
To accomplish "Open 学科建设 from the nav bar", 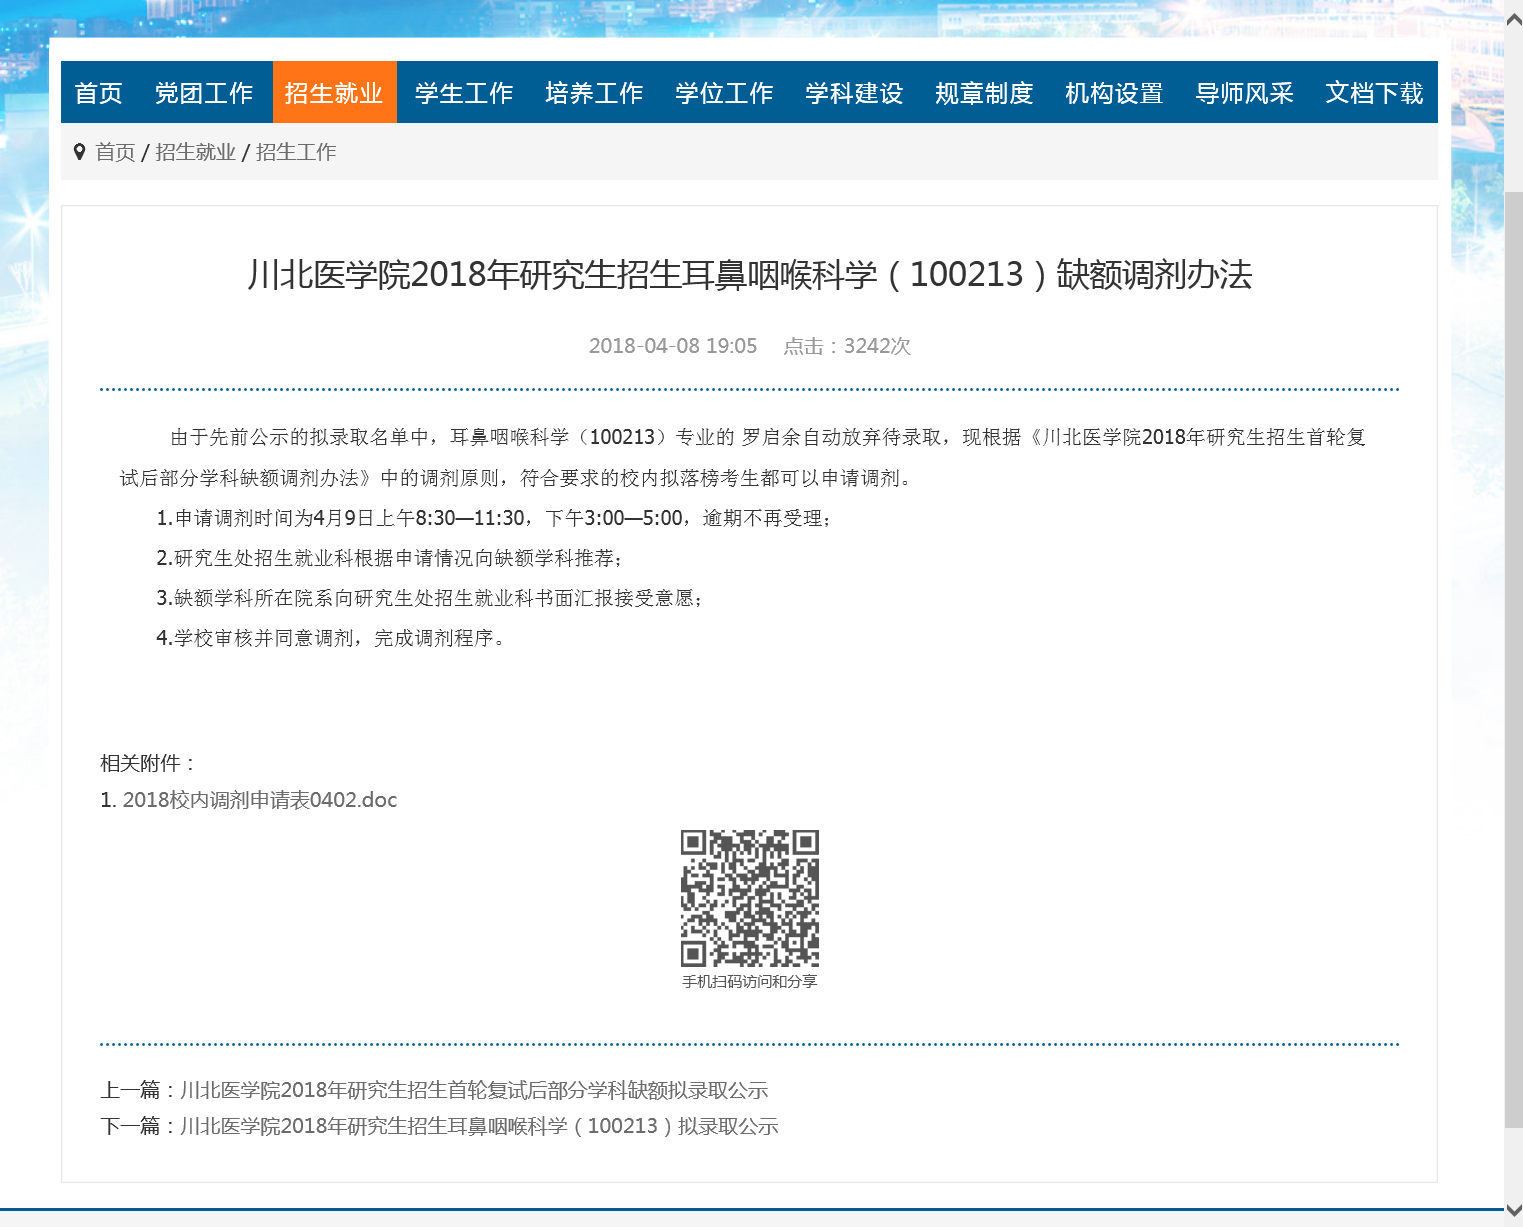I will (854, 93).
